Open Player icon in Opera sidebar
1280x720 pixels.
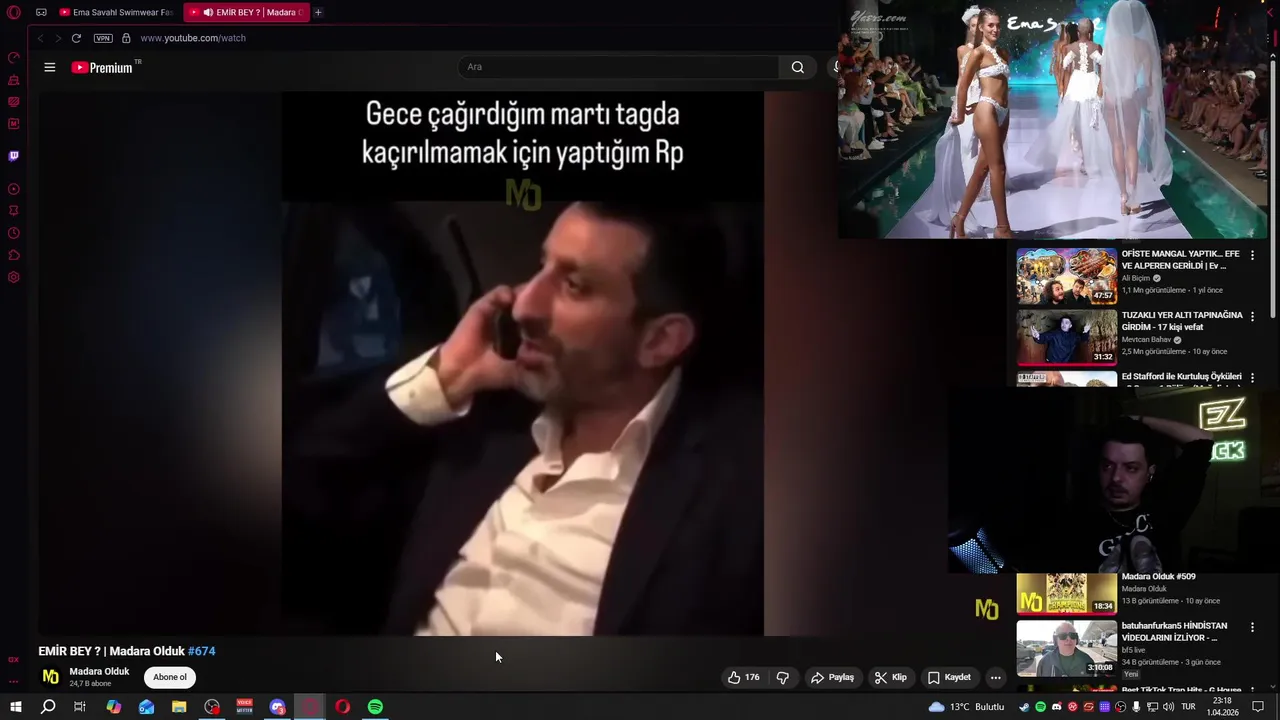(x=14, y=189)
